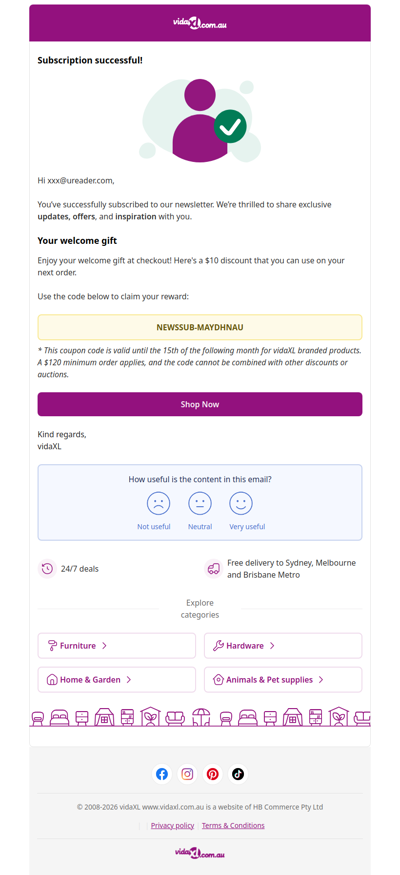Click the chevron next to Home & Garden
400x875 pixels.
tap(129, 680)
